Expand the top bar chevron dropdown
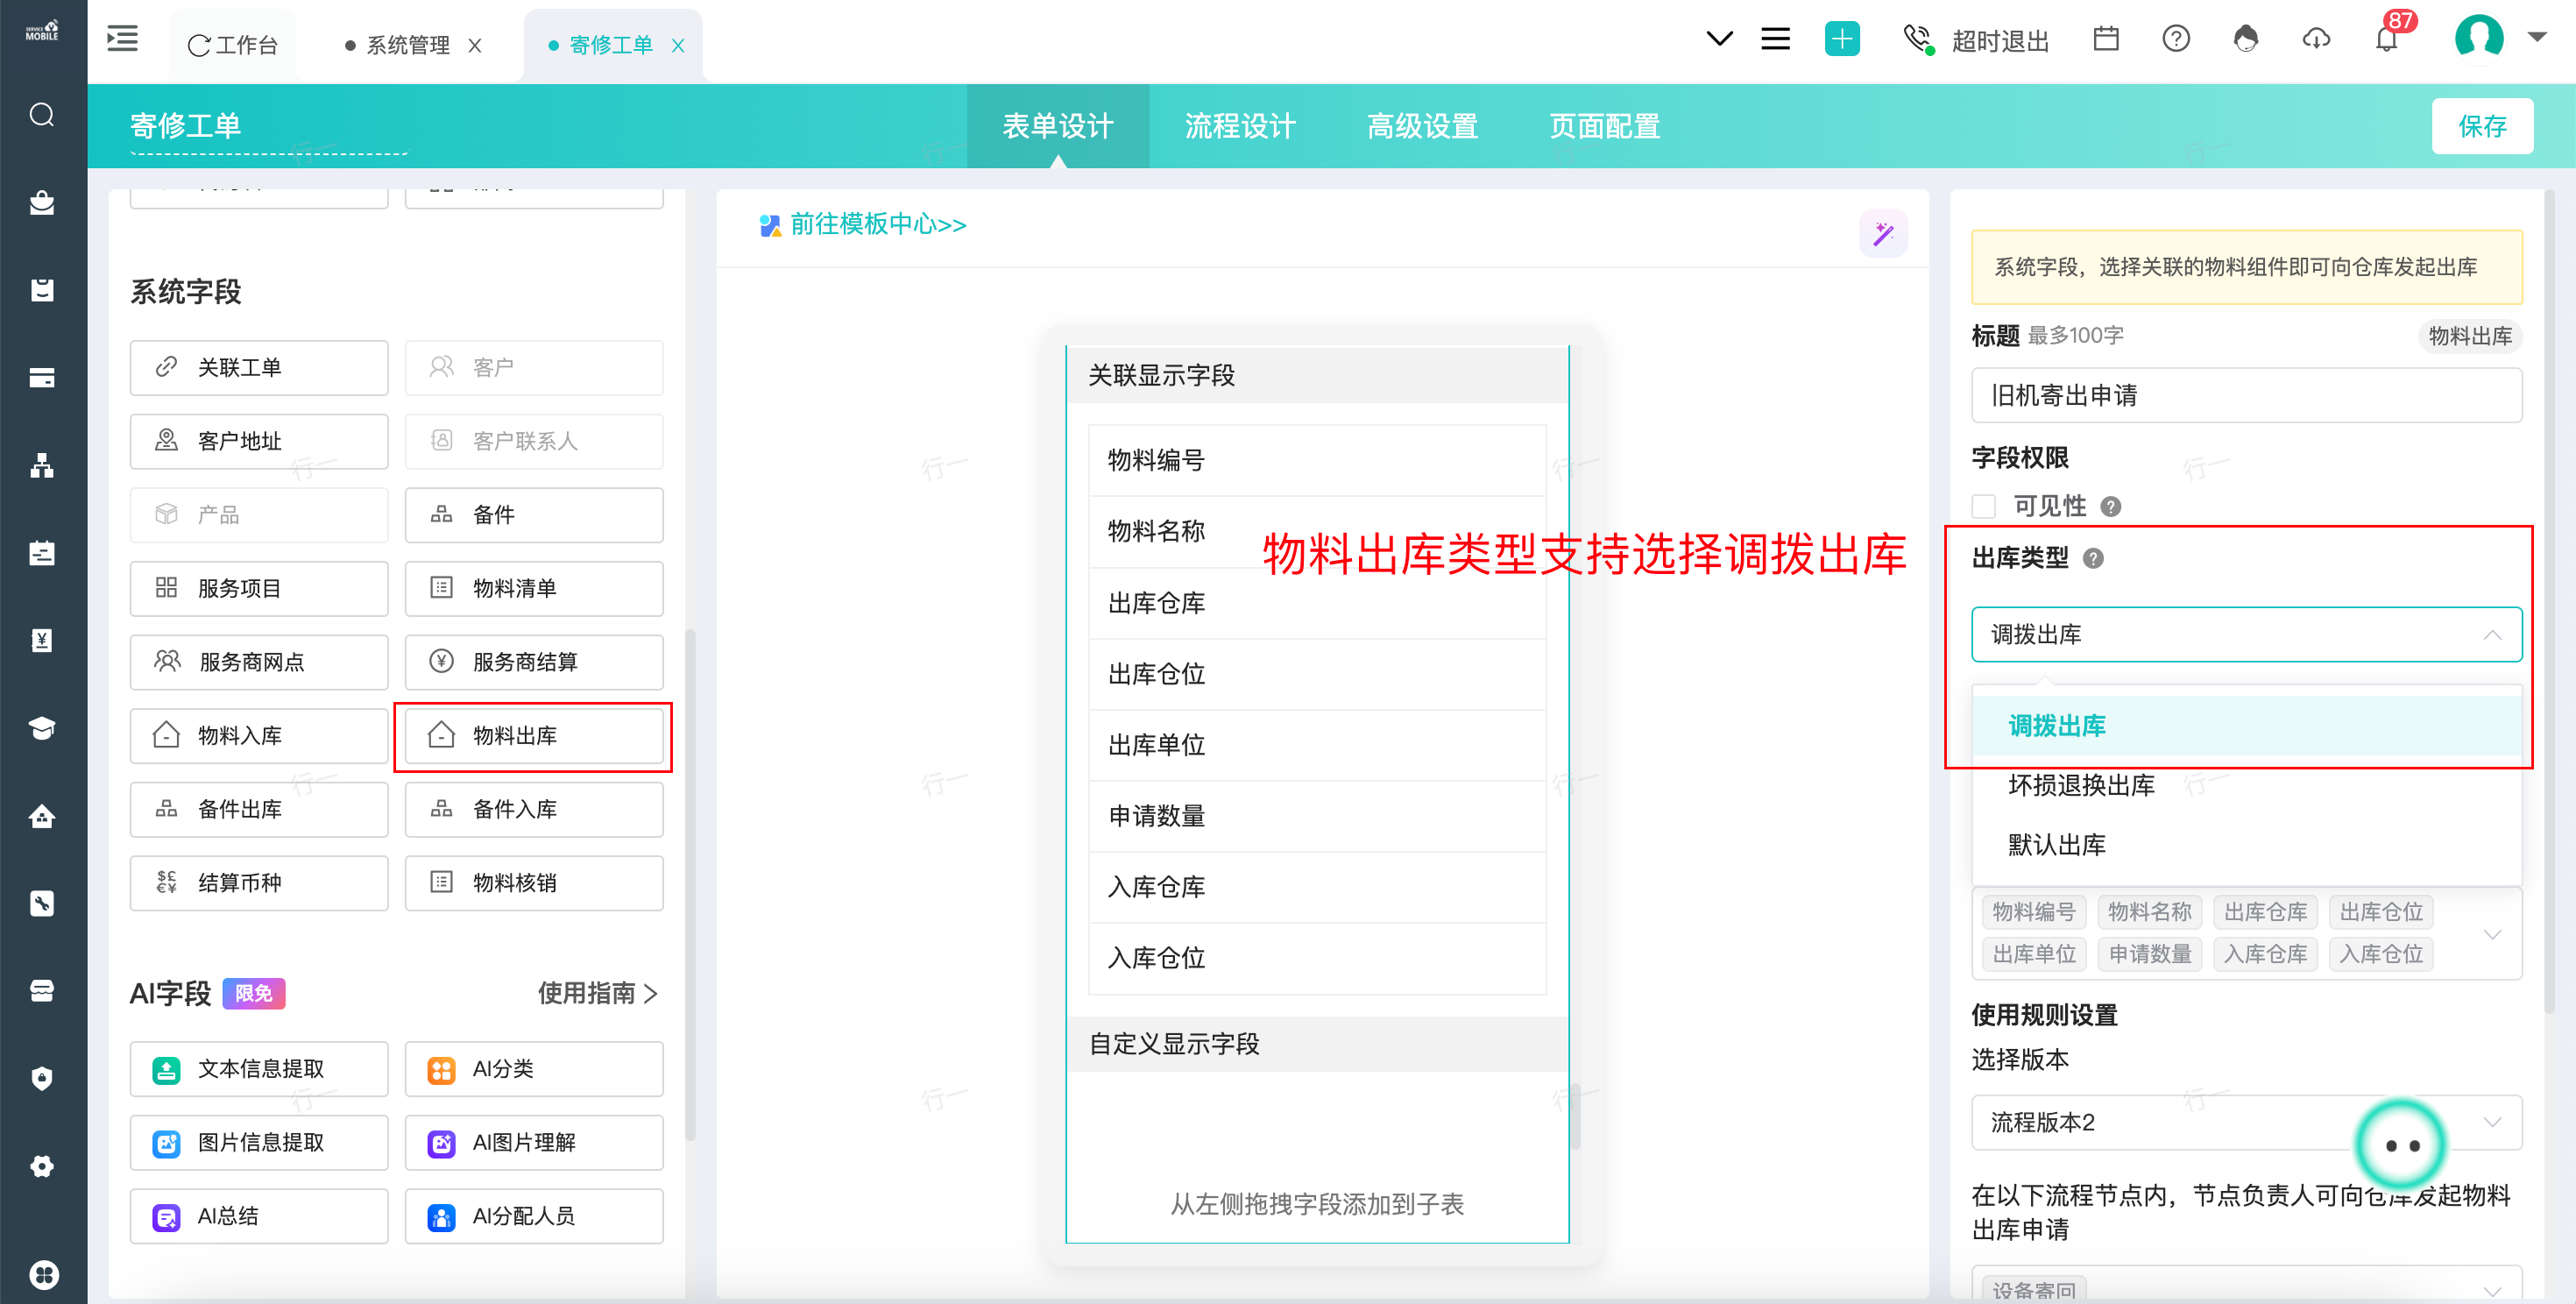This screenshot has height=1304, width=2576. (1719, 39)
